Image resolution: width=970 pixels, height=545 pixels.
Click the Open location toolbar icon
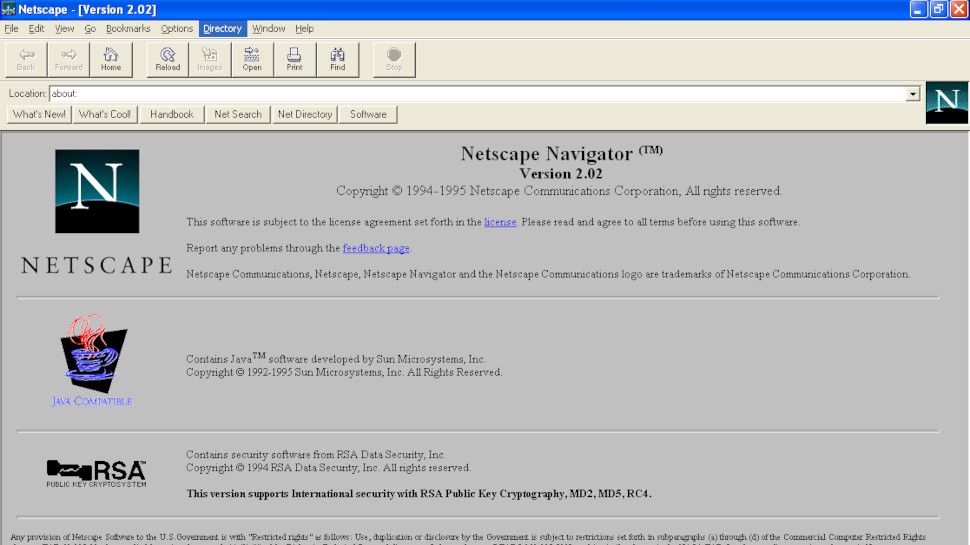click(252, 59)
